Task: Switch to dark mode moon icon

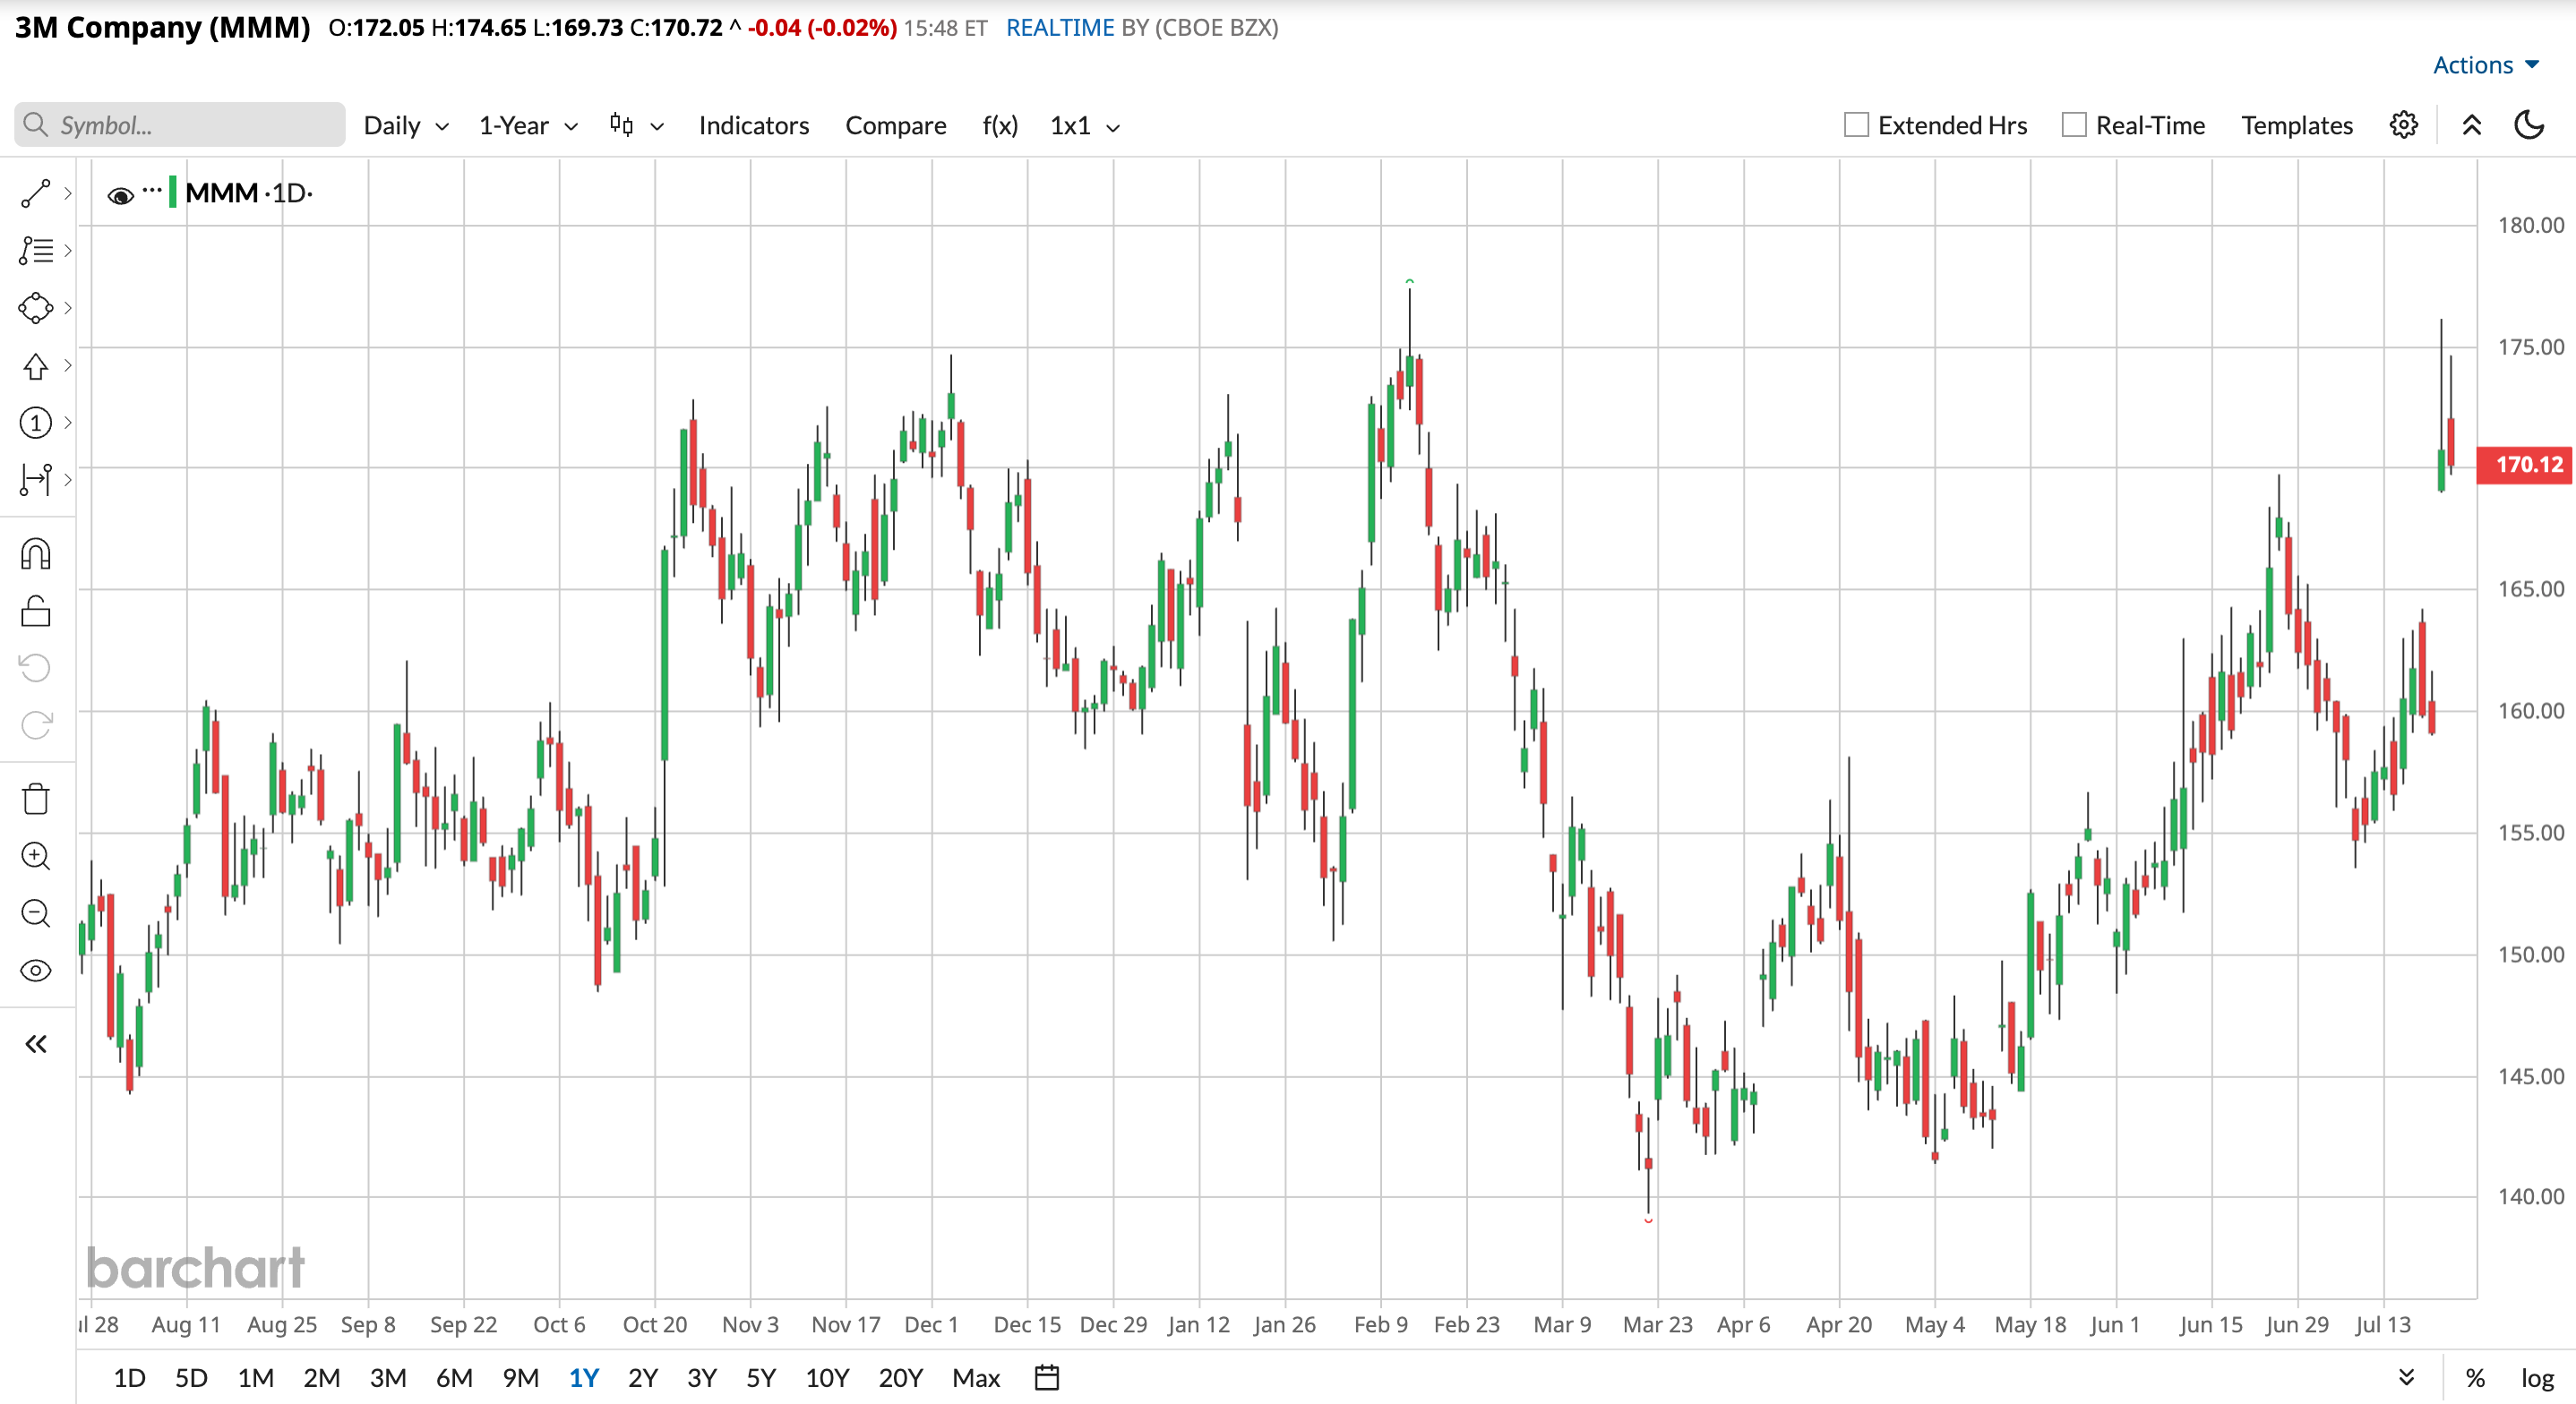Action: pyautogui.click(x=2529, y=125)
